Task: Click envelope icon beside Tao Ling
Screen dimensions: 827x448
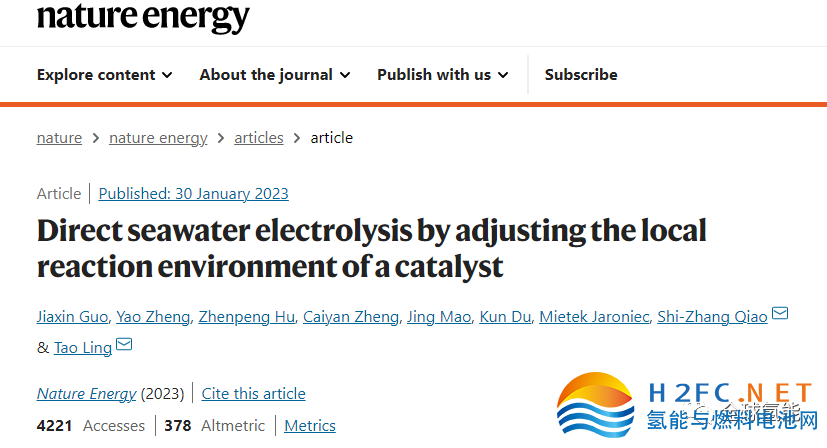Action: point(124,345)
